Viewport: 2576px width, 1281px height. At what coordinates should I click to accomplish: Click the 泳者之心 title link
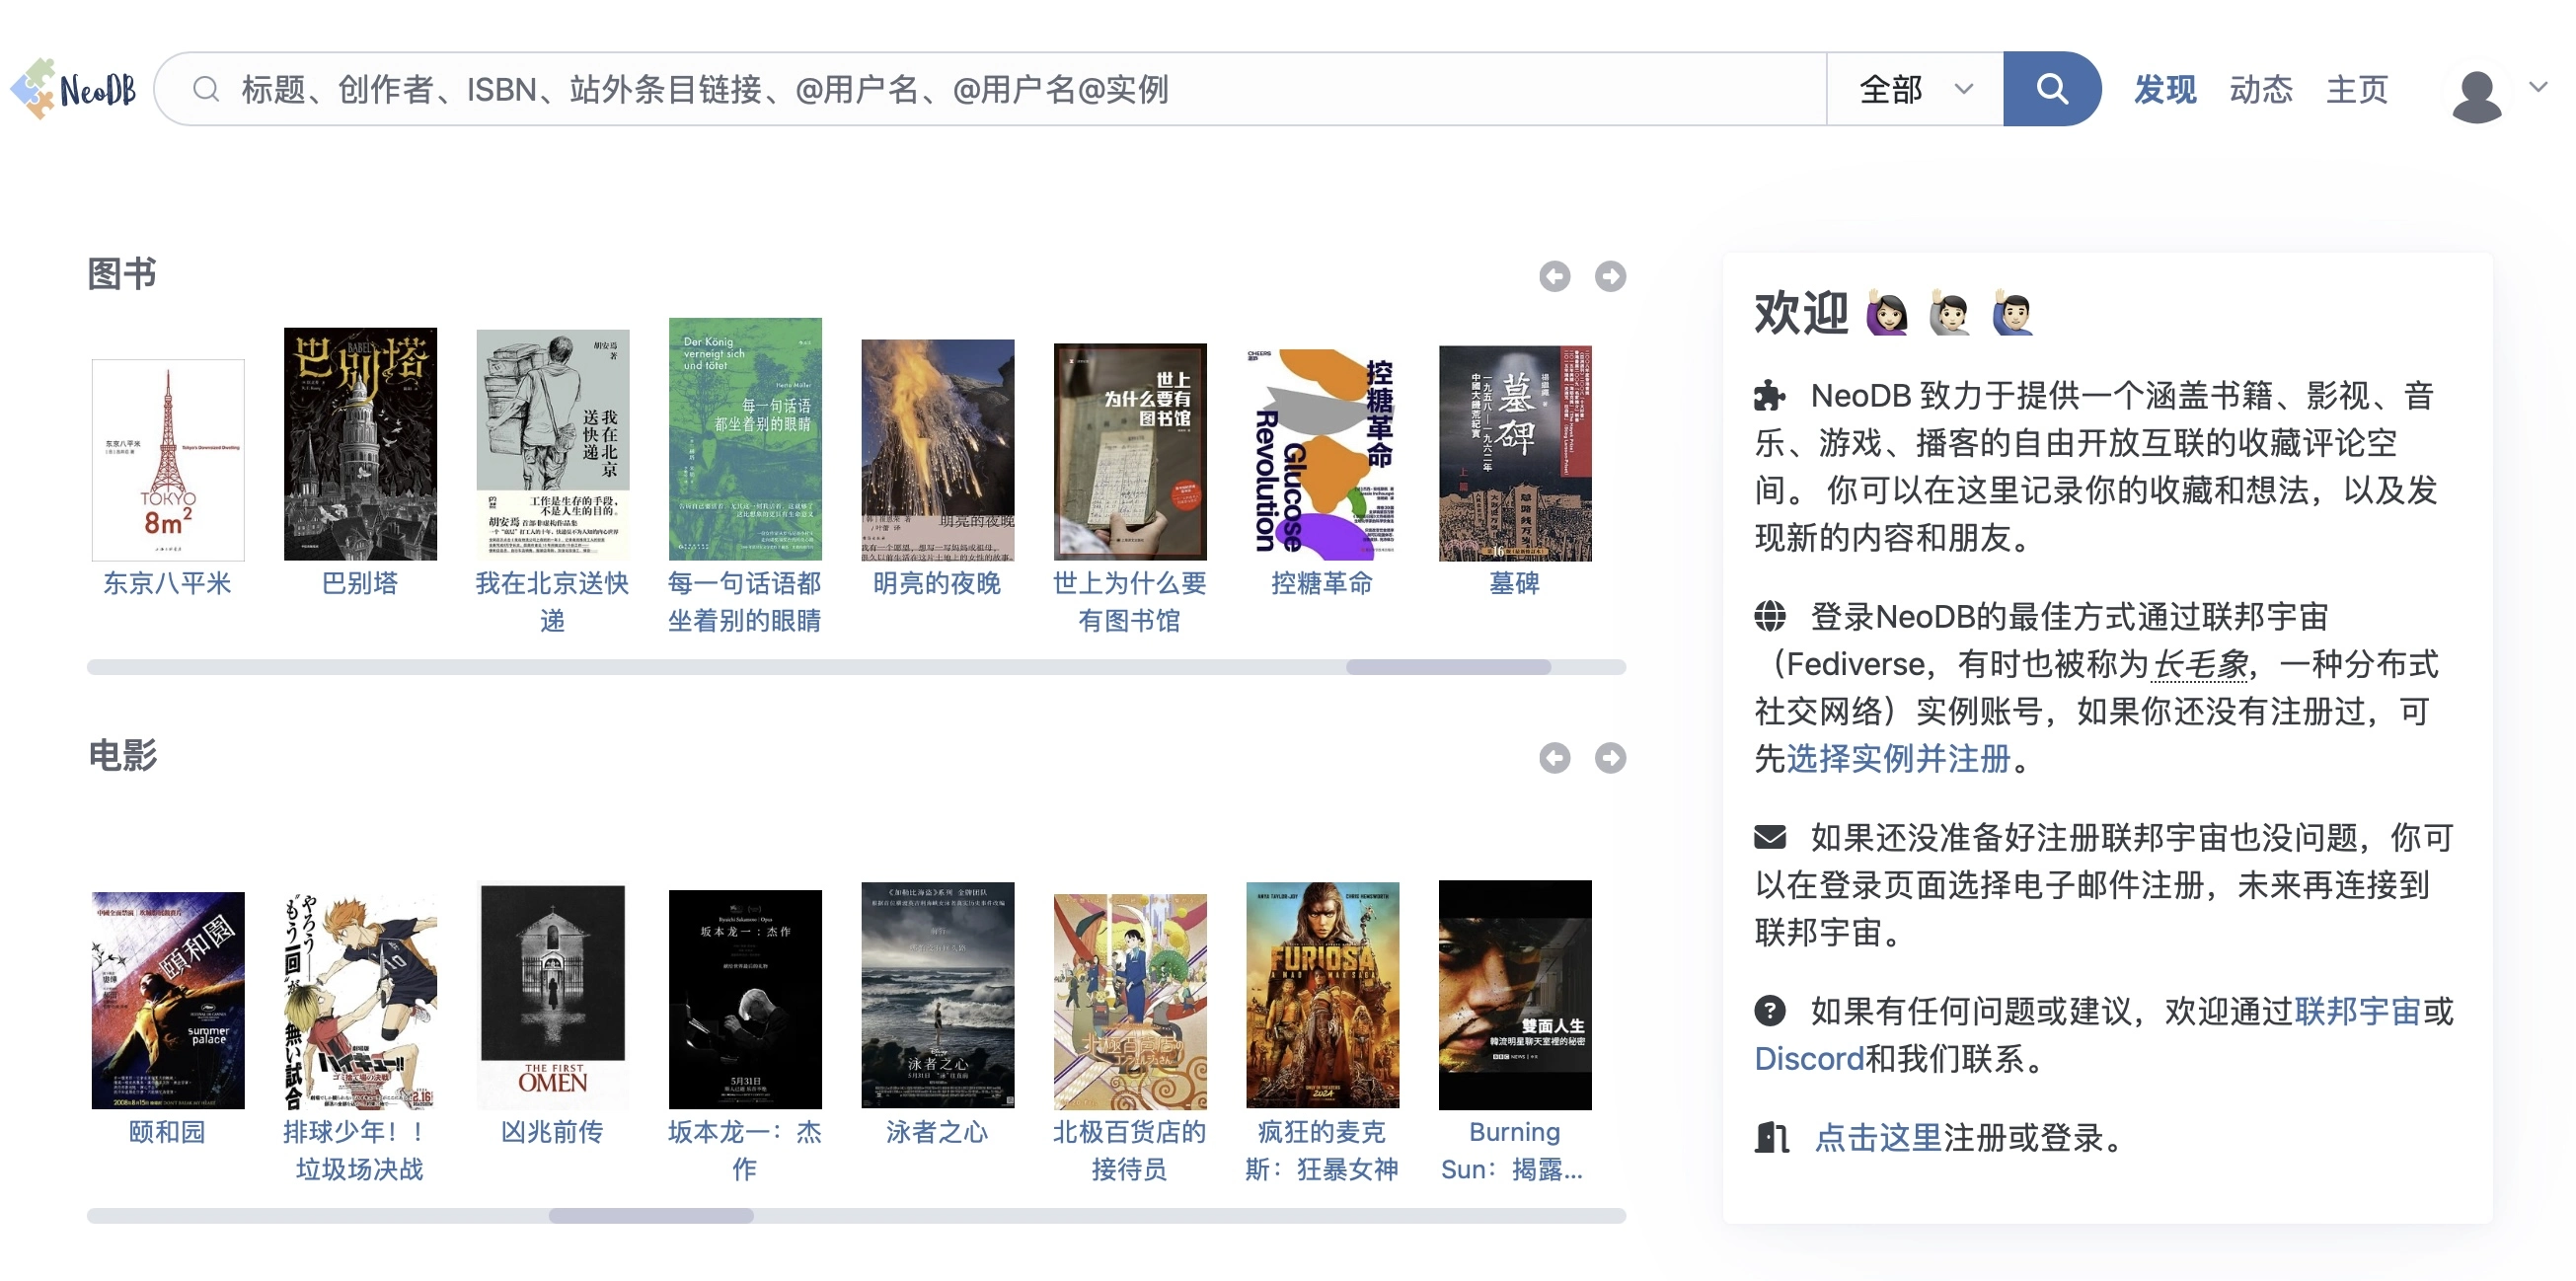[x=938, y=1132]
